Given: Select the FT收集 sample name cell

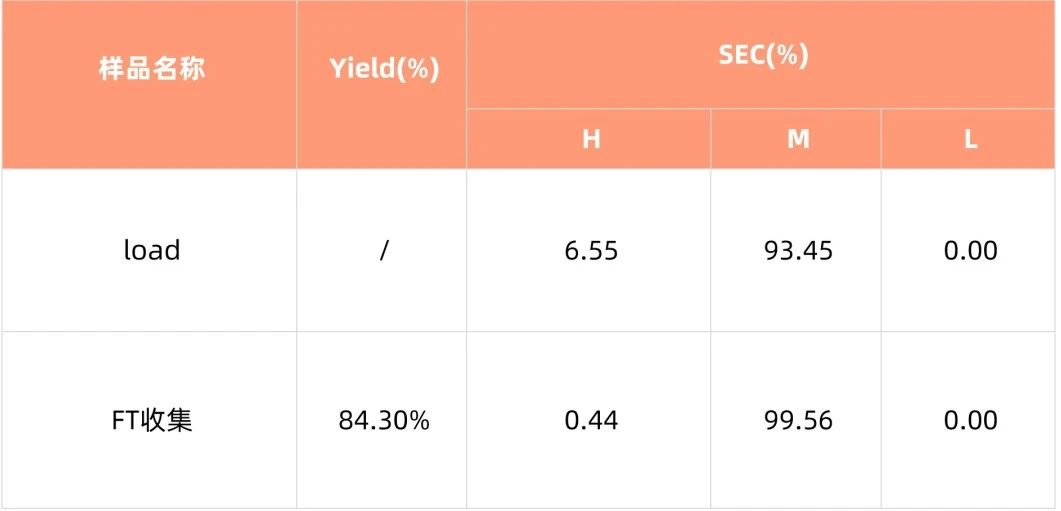Looking at the screenshot, I should (x=152, y=421).
